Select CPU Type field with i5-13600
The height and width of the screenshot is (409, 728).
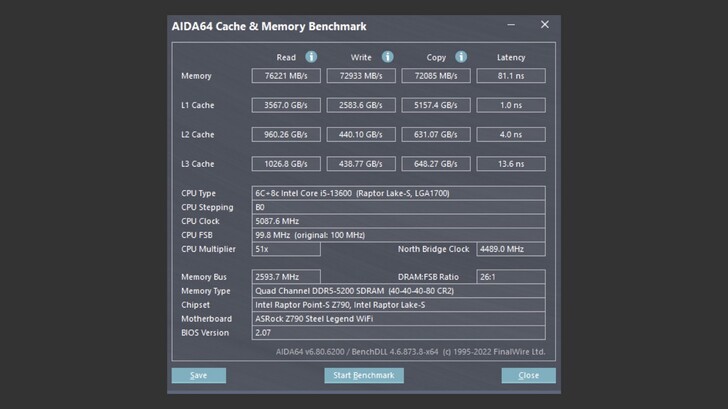398,193
